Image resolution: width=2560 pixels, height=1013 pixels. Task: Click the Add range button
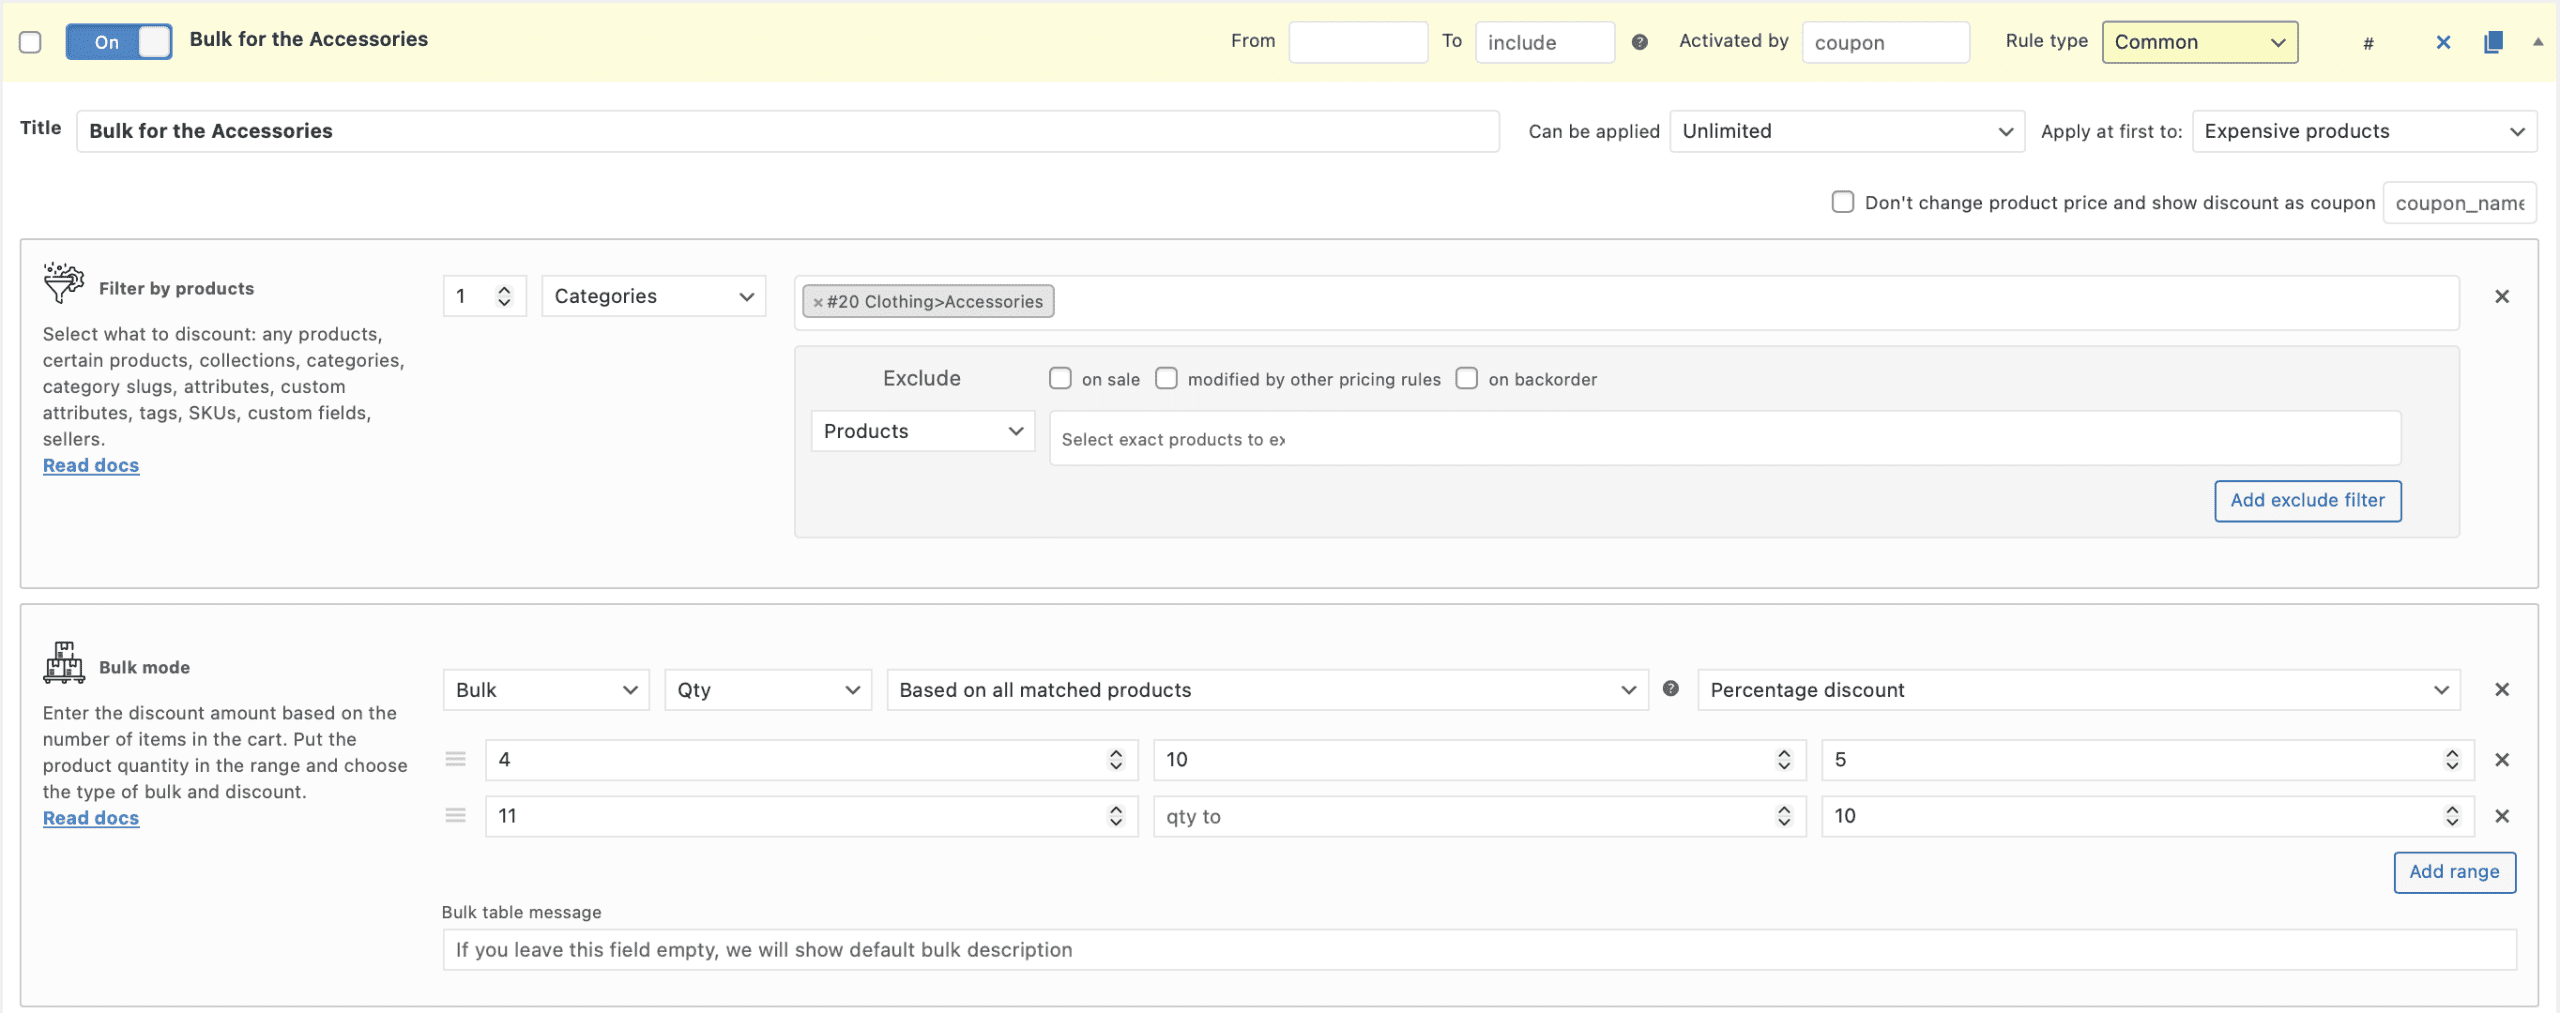(2454, 872)
